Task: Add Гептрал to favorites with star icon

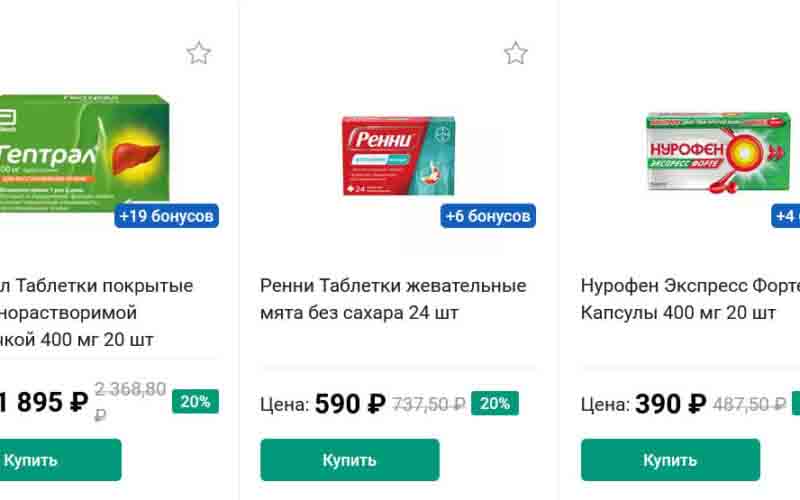Action: click(199, 54)
